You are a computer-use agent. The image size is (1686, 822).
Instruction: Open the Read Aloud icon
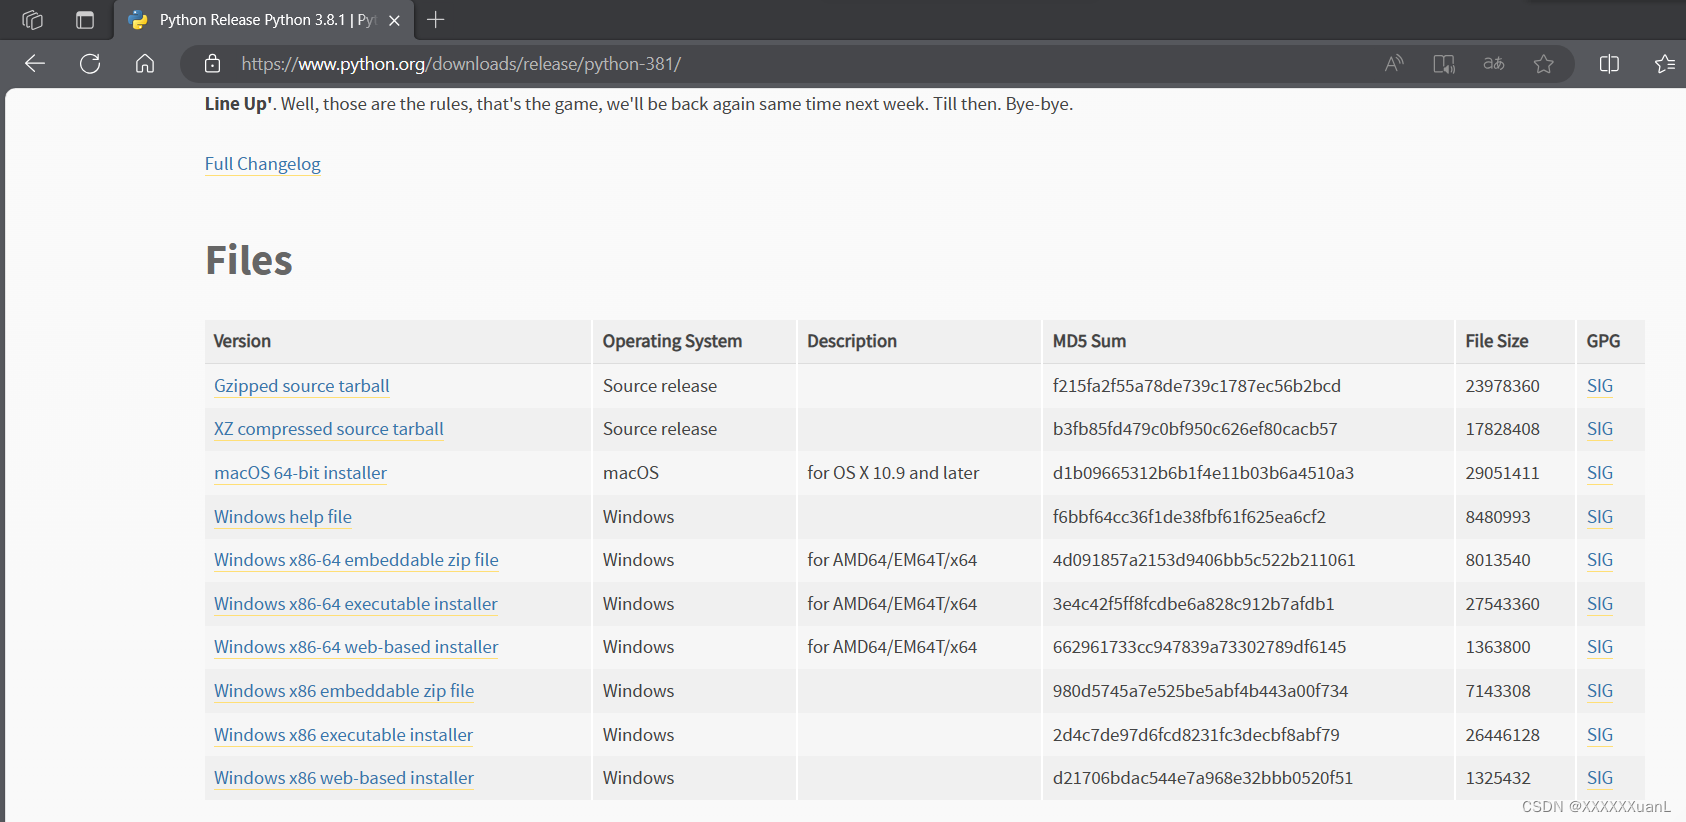pos(1394,64)
